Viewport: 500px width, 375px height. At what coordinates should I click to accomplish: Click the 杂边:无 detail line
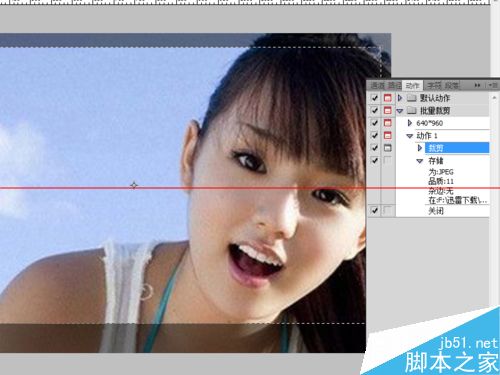[441, 191]
